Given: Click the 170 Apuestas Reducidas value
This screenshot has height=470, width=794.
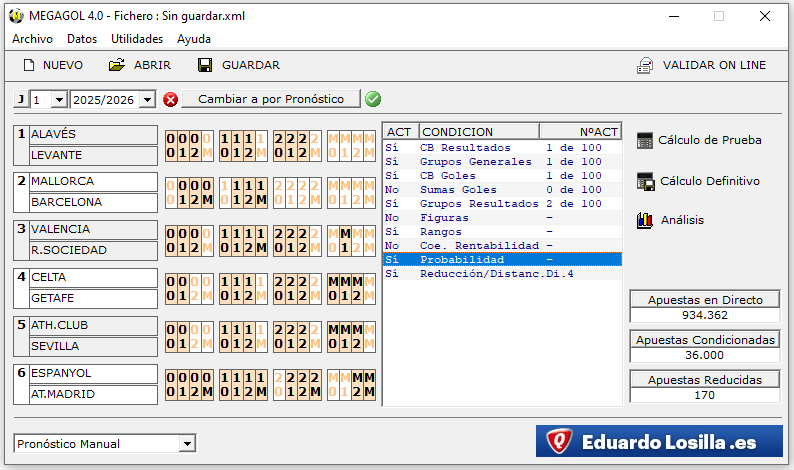Looking at the screenshot, I should [x=705, y=395].
